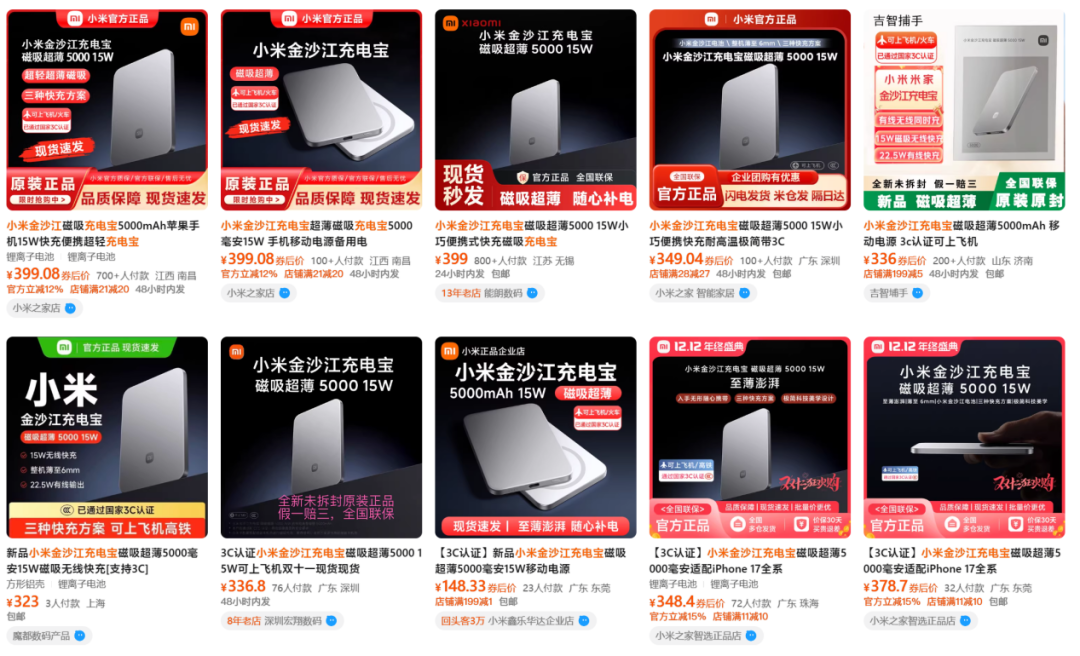The image size is (1080, 656).
Task: Open the ¥399 现货秒发 product image
Action: (535, 110)
